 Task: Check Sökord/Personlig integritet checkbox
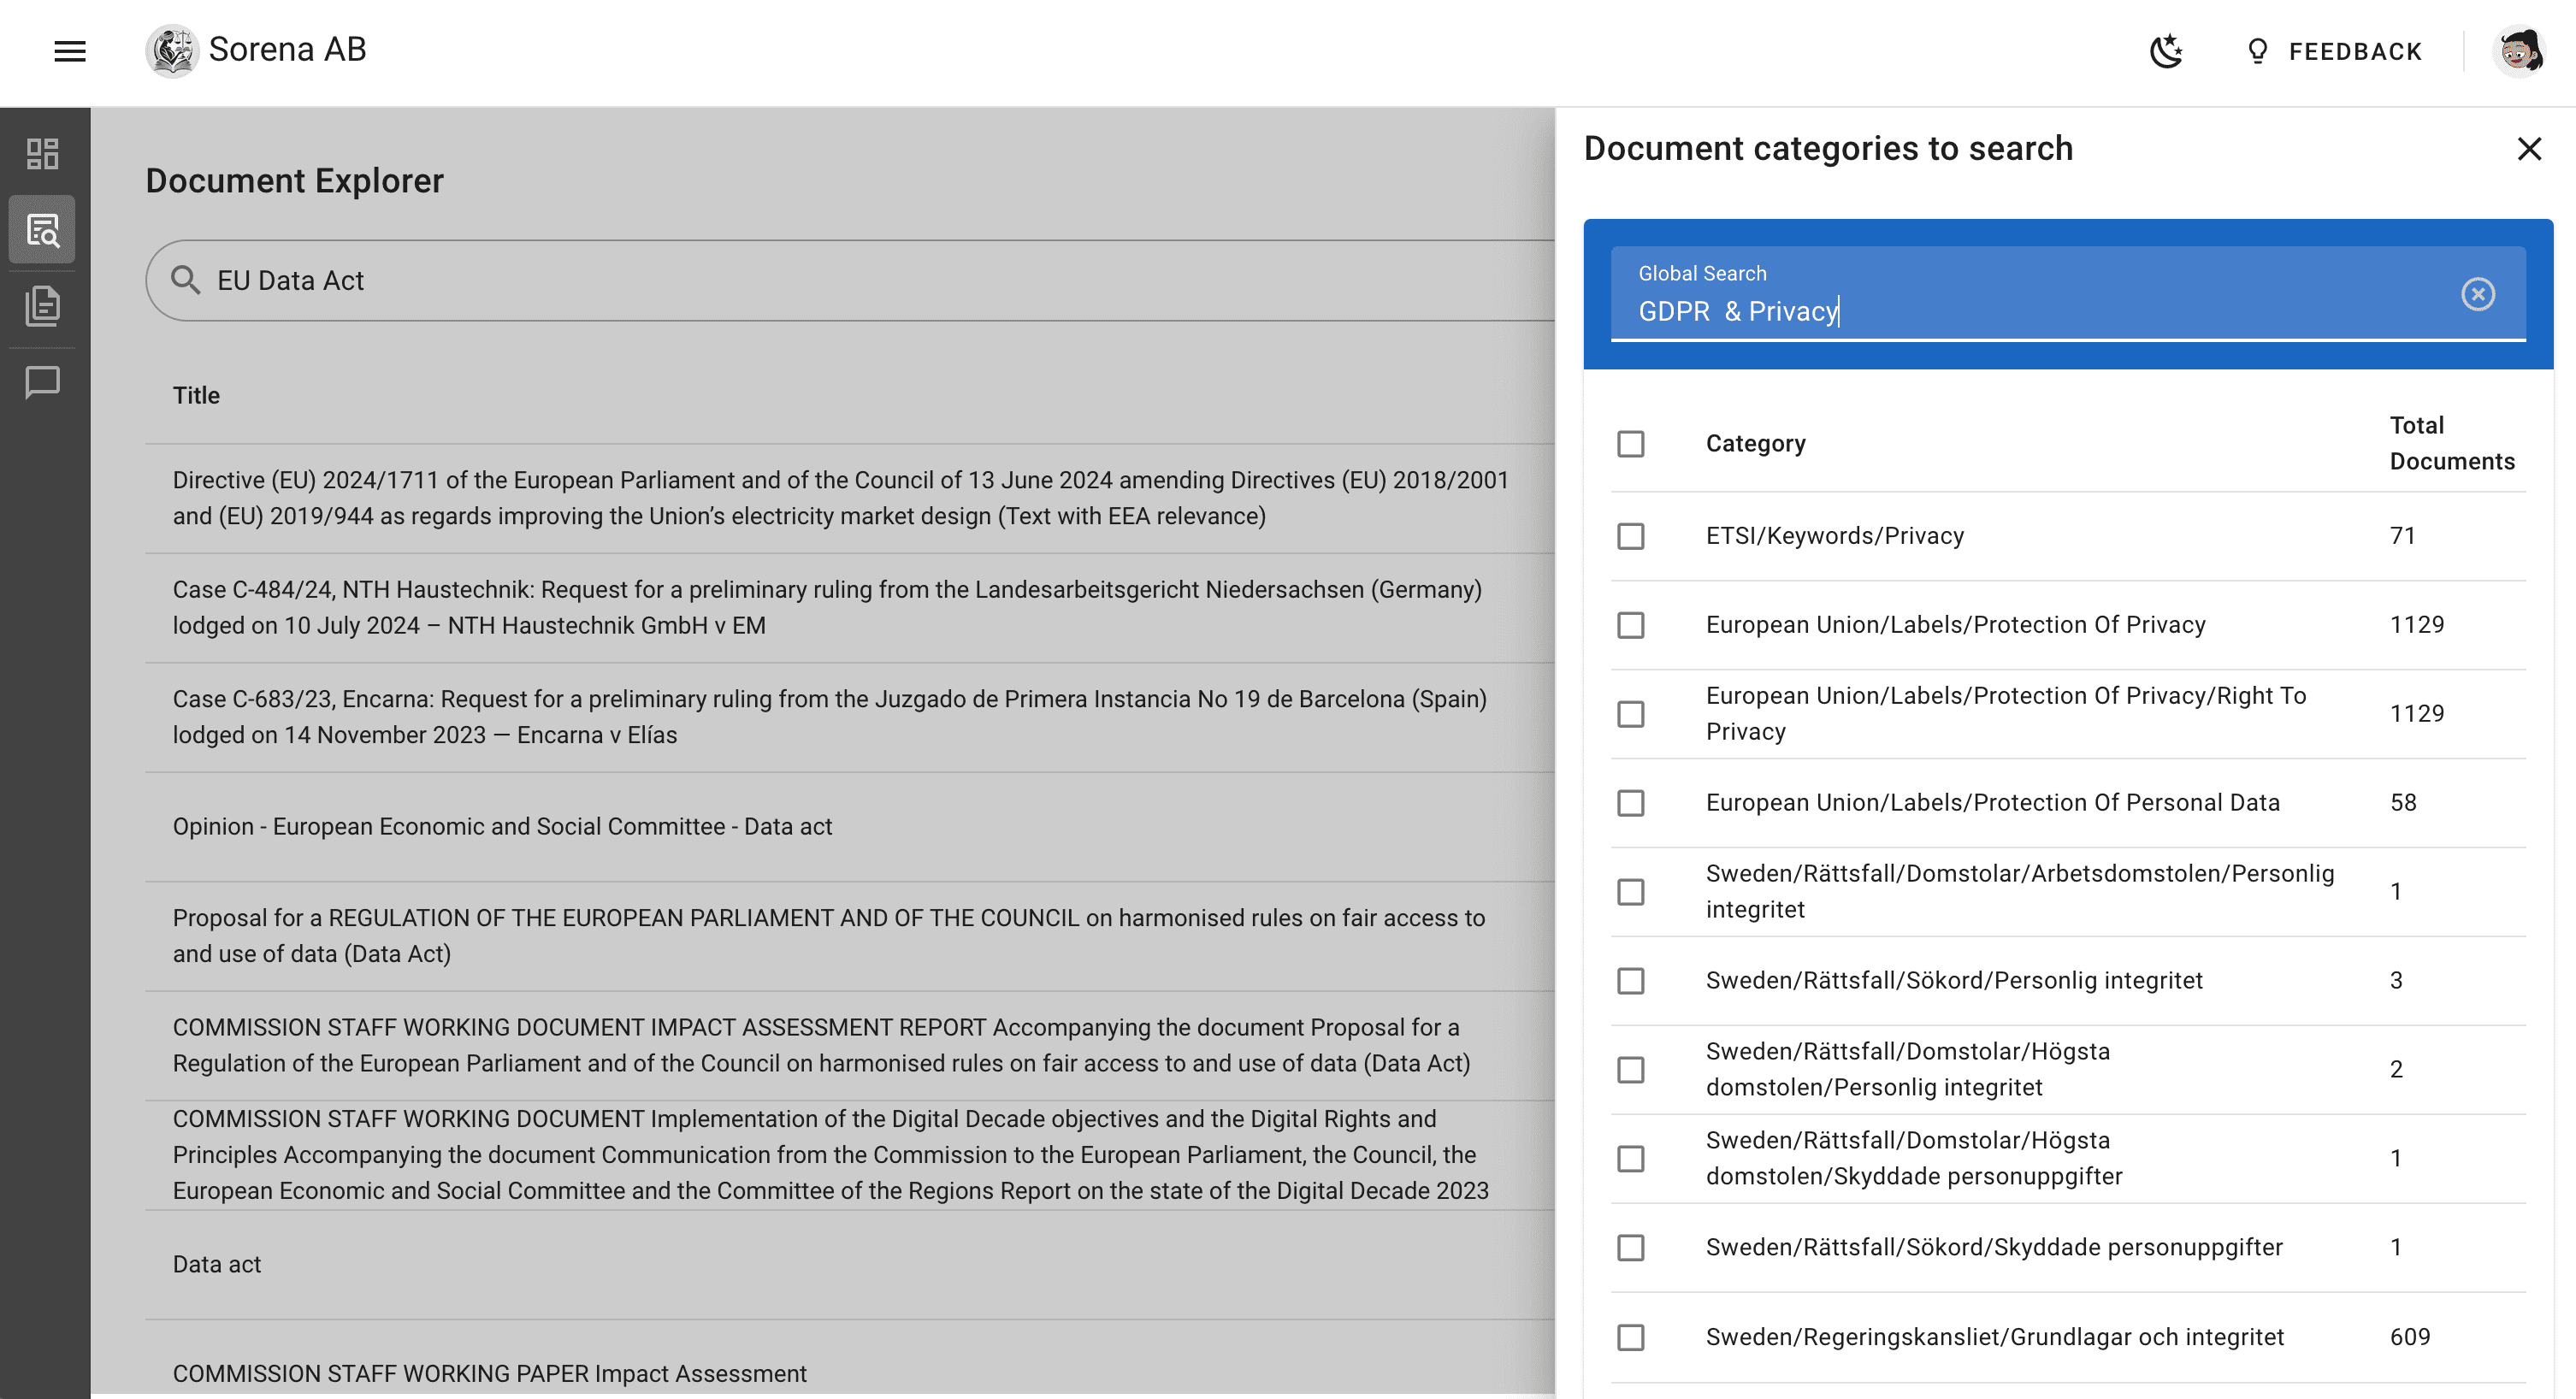[1631, 981]
